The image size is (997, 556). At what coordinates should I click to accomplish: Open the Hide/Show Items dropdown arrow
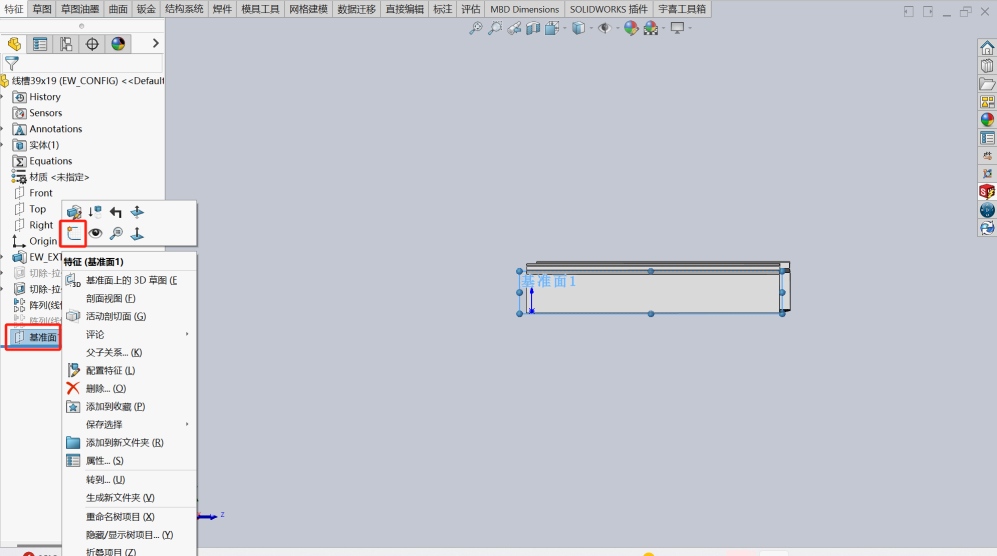point(617,28)
